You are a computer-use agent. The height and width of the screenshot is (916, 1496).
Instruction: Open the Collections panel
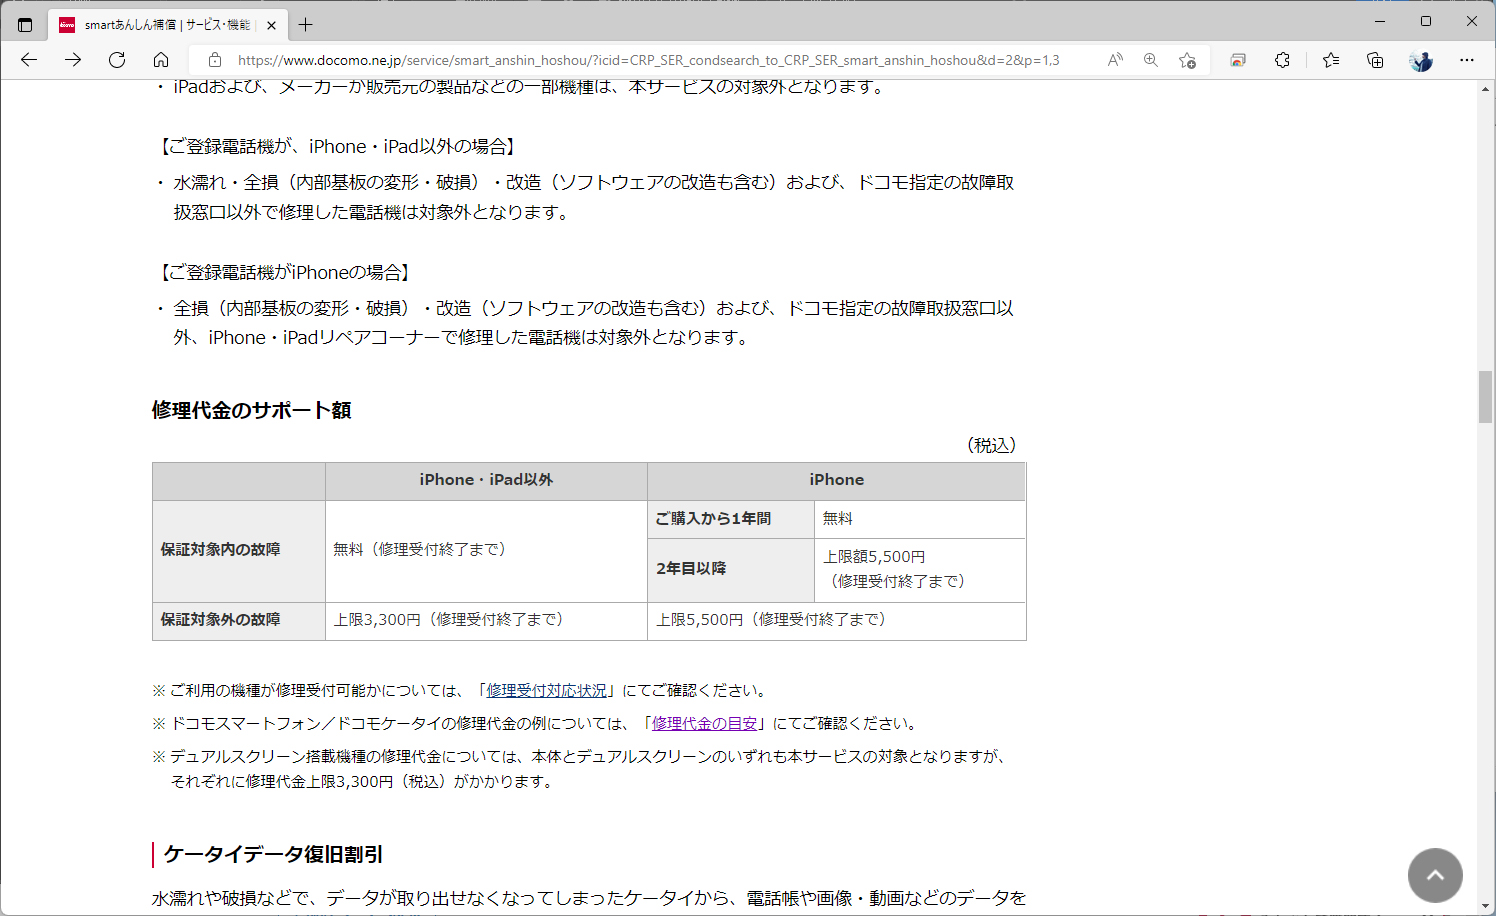click(1374, 60)
